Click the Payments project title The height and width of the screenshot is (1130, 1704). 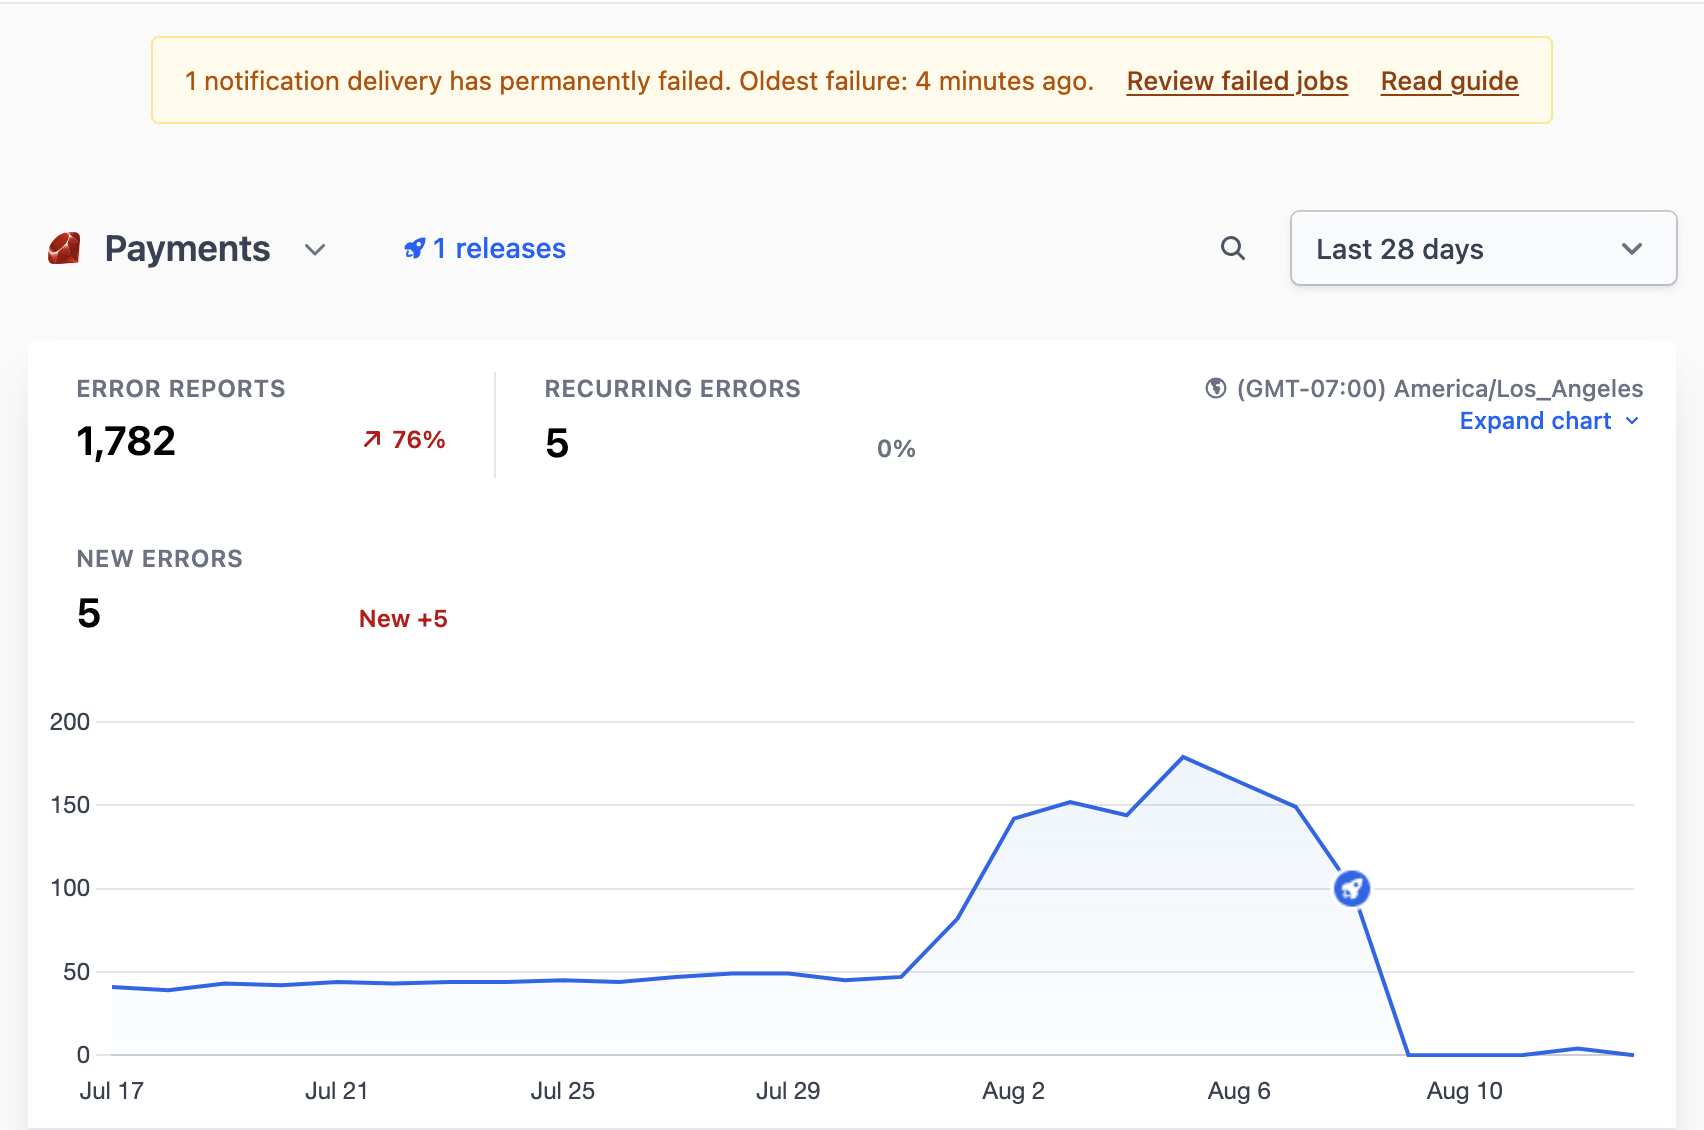(x=187, y=249)
